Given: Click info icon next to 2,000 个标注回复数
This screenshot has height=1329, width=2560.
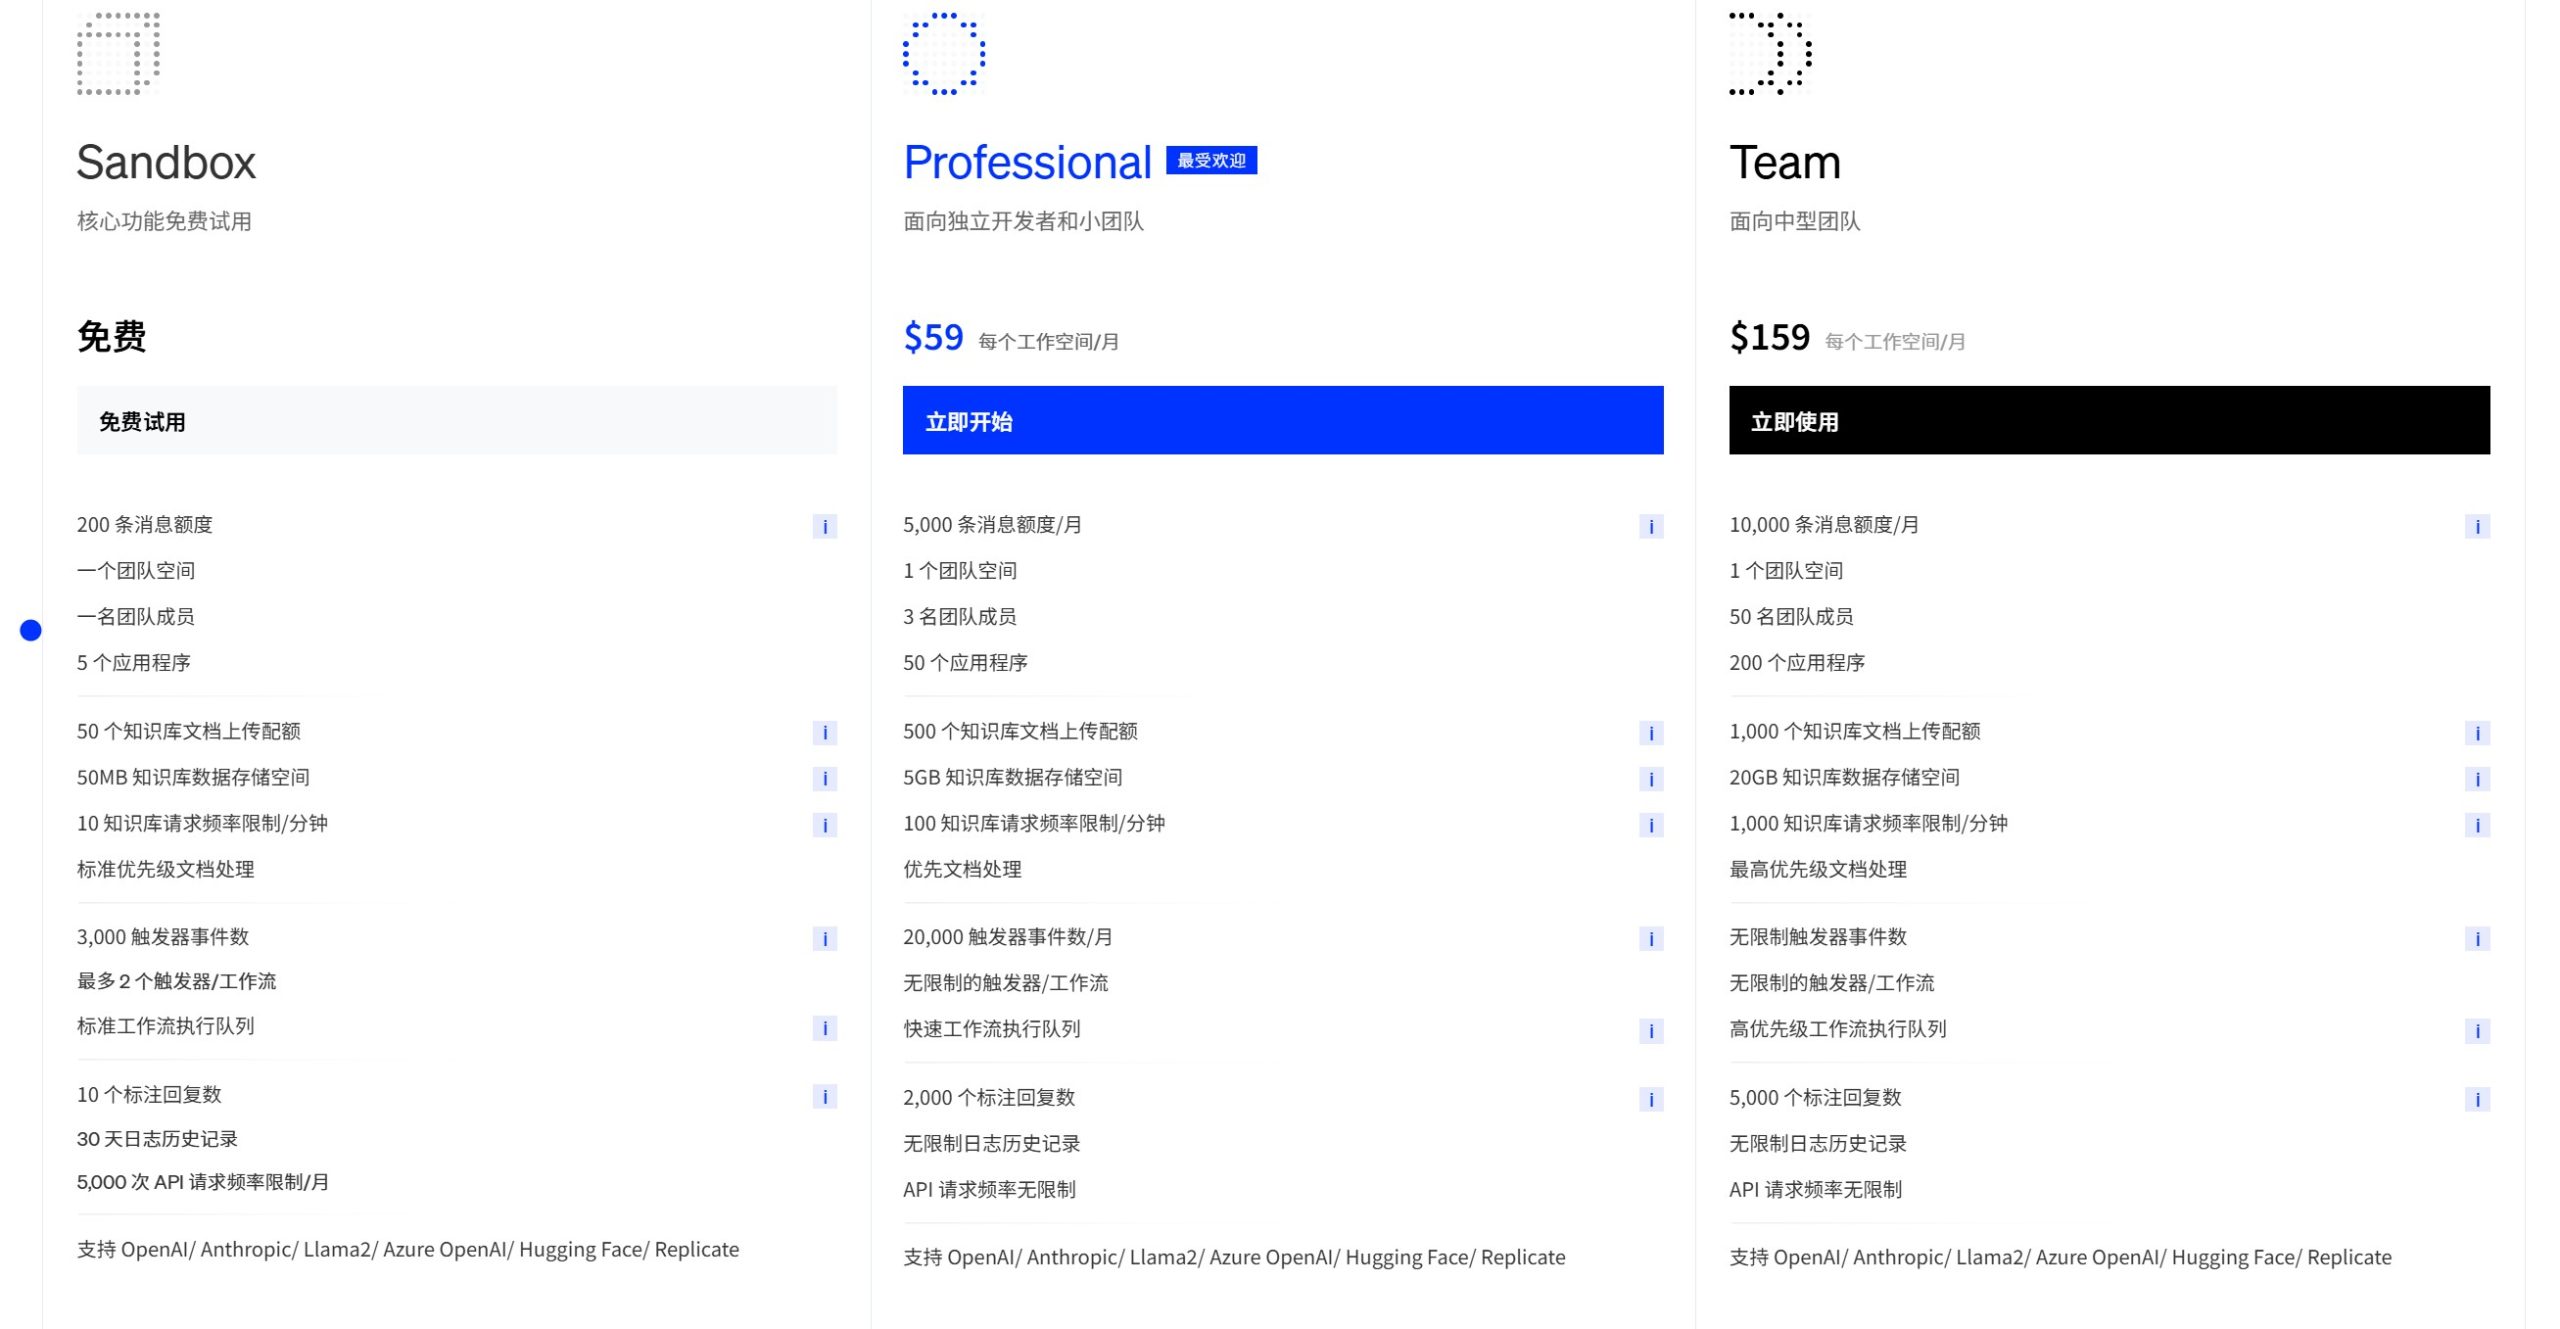Looking at the screenshot, I should [x=1650, y=1097].
